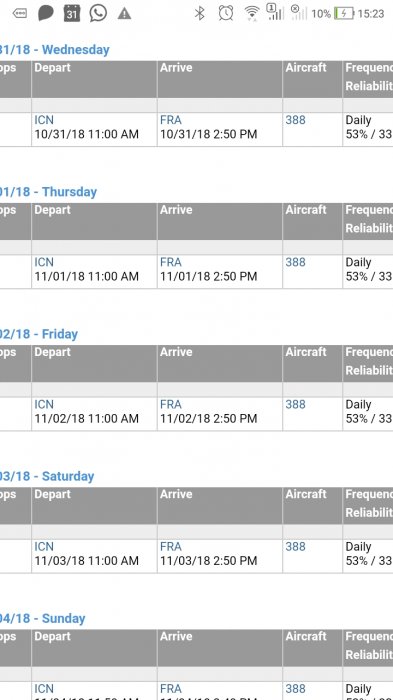Tap the chat bubble message notification icon
The width and height of the screenshot is (393, 700).
[46, 14]
